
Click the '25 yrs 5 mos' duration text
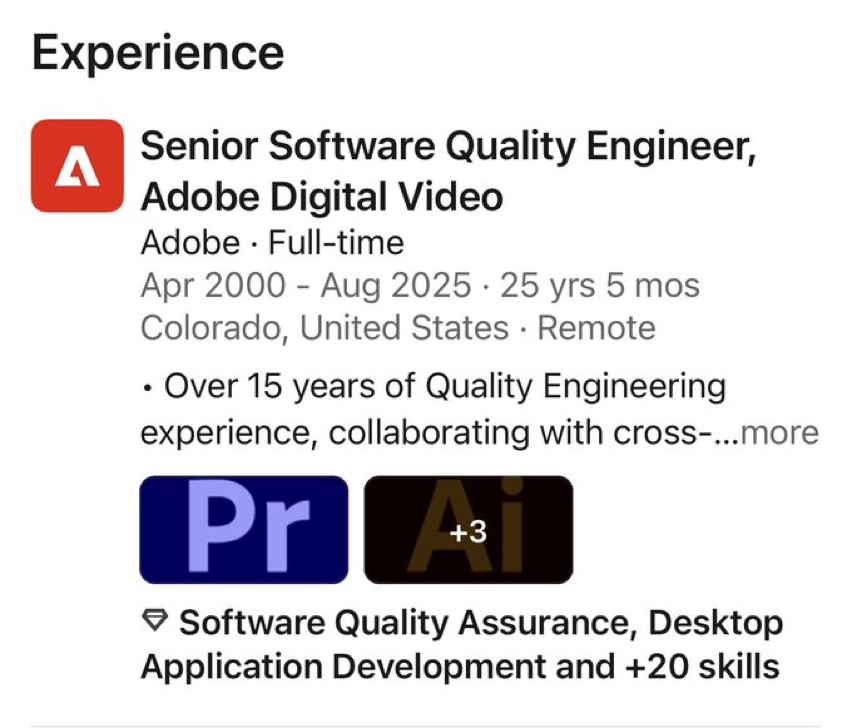[600, 286]
